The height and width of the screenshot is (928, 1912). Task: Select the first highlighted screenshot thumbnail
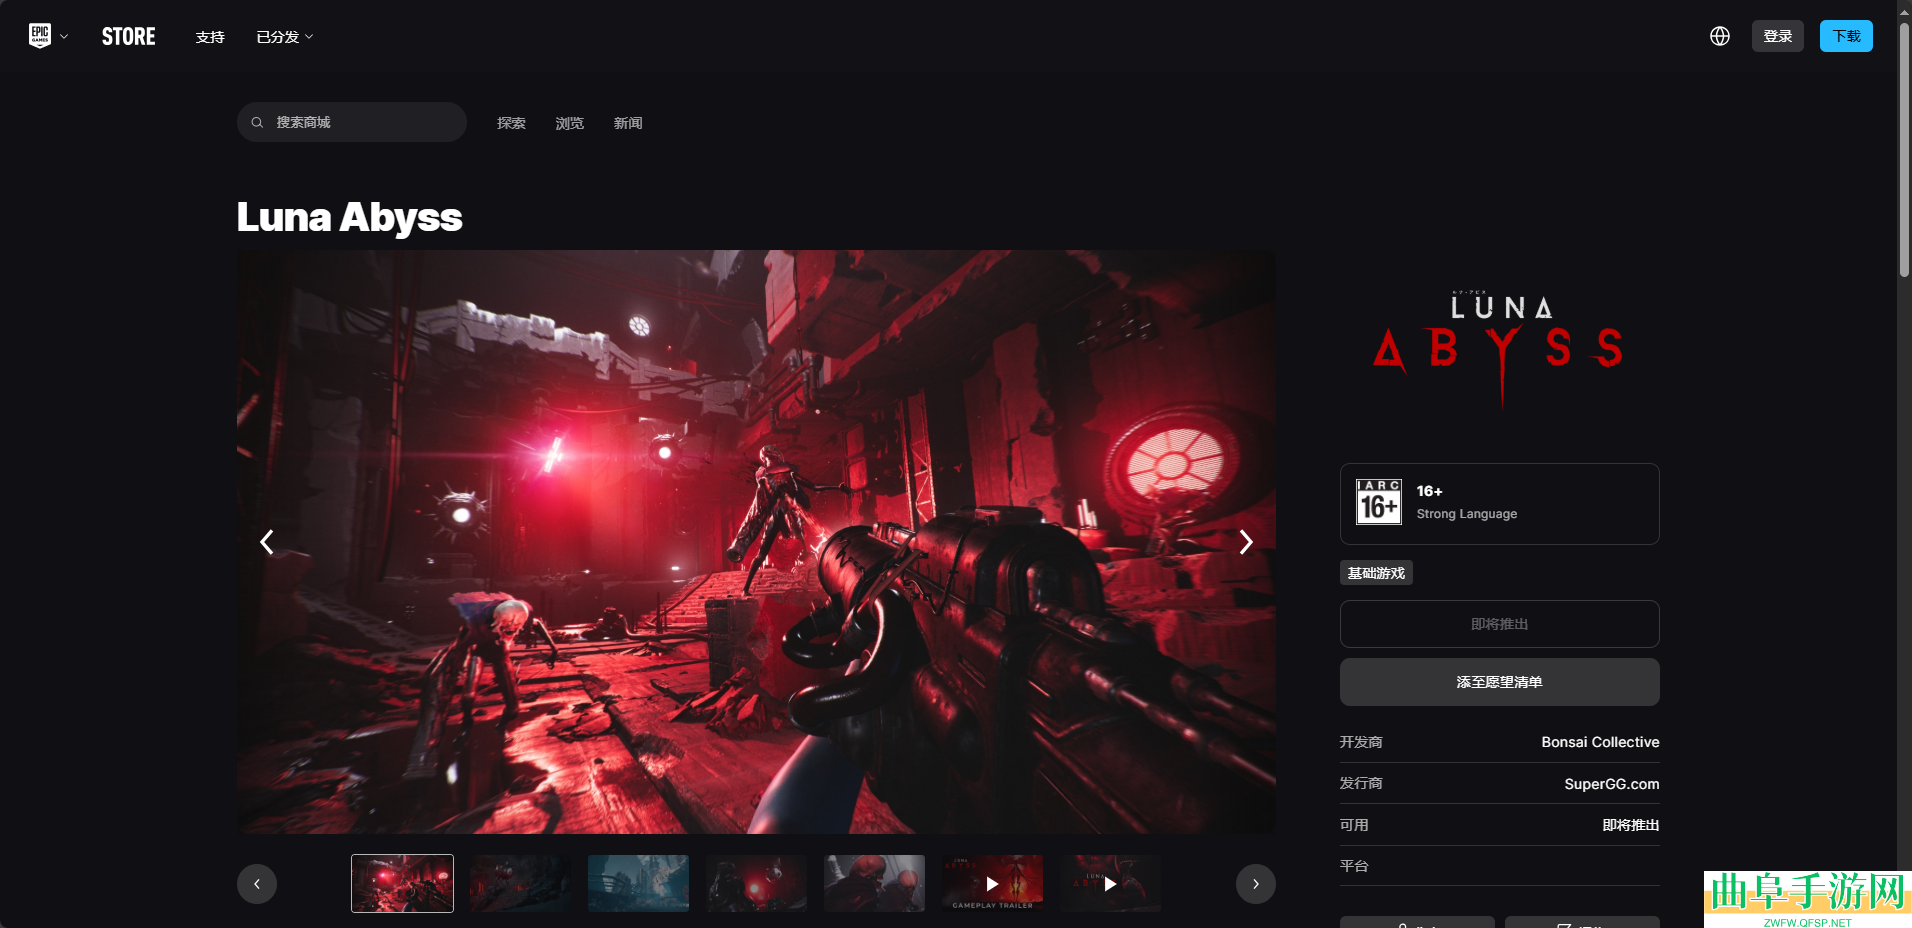coord(402,883)
